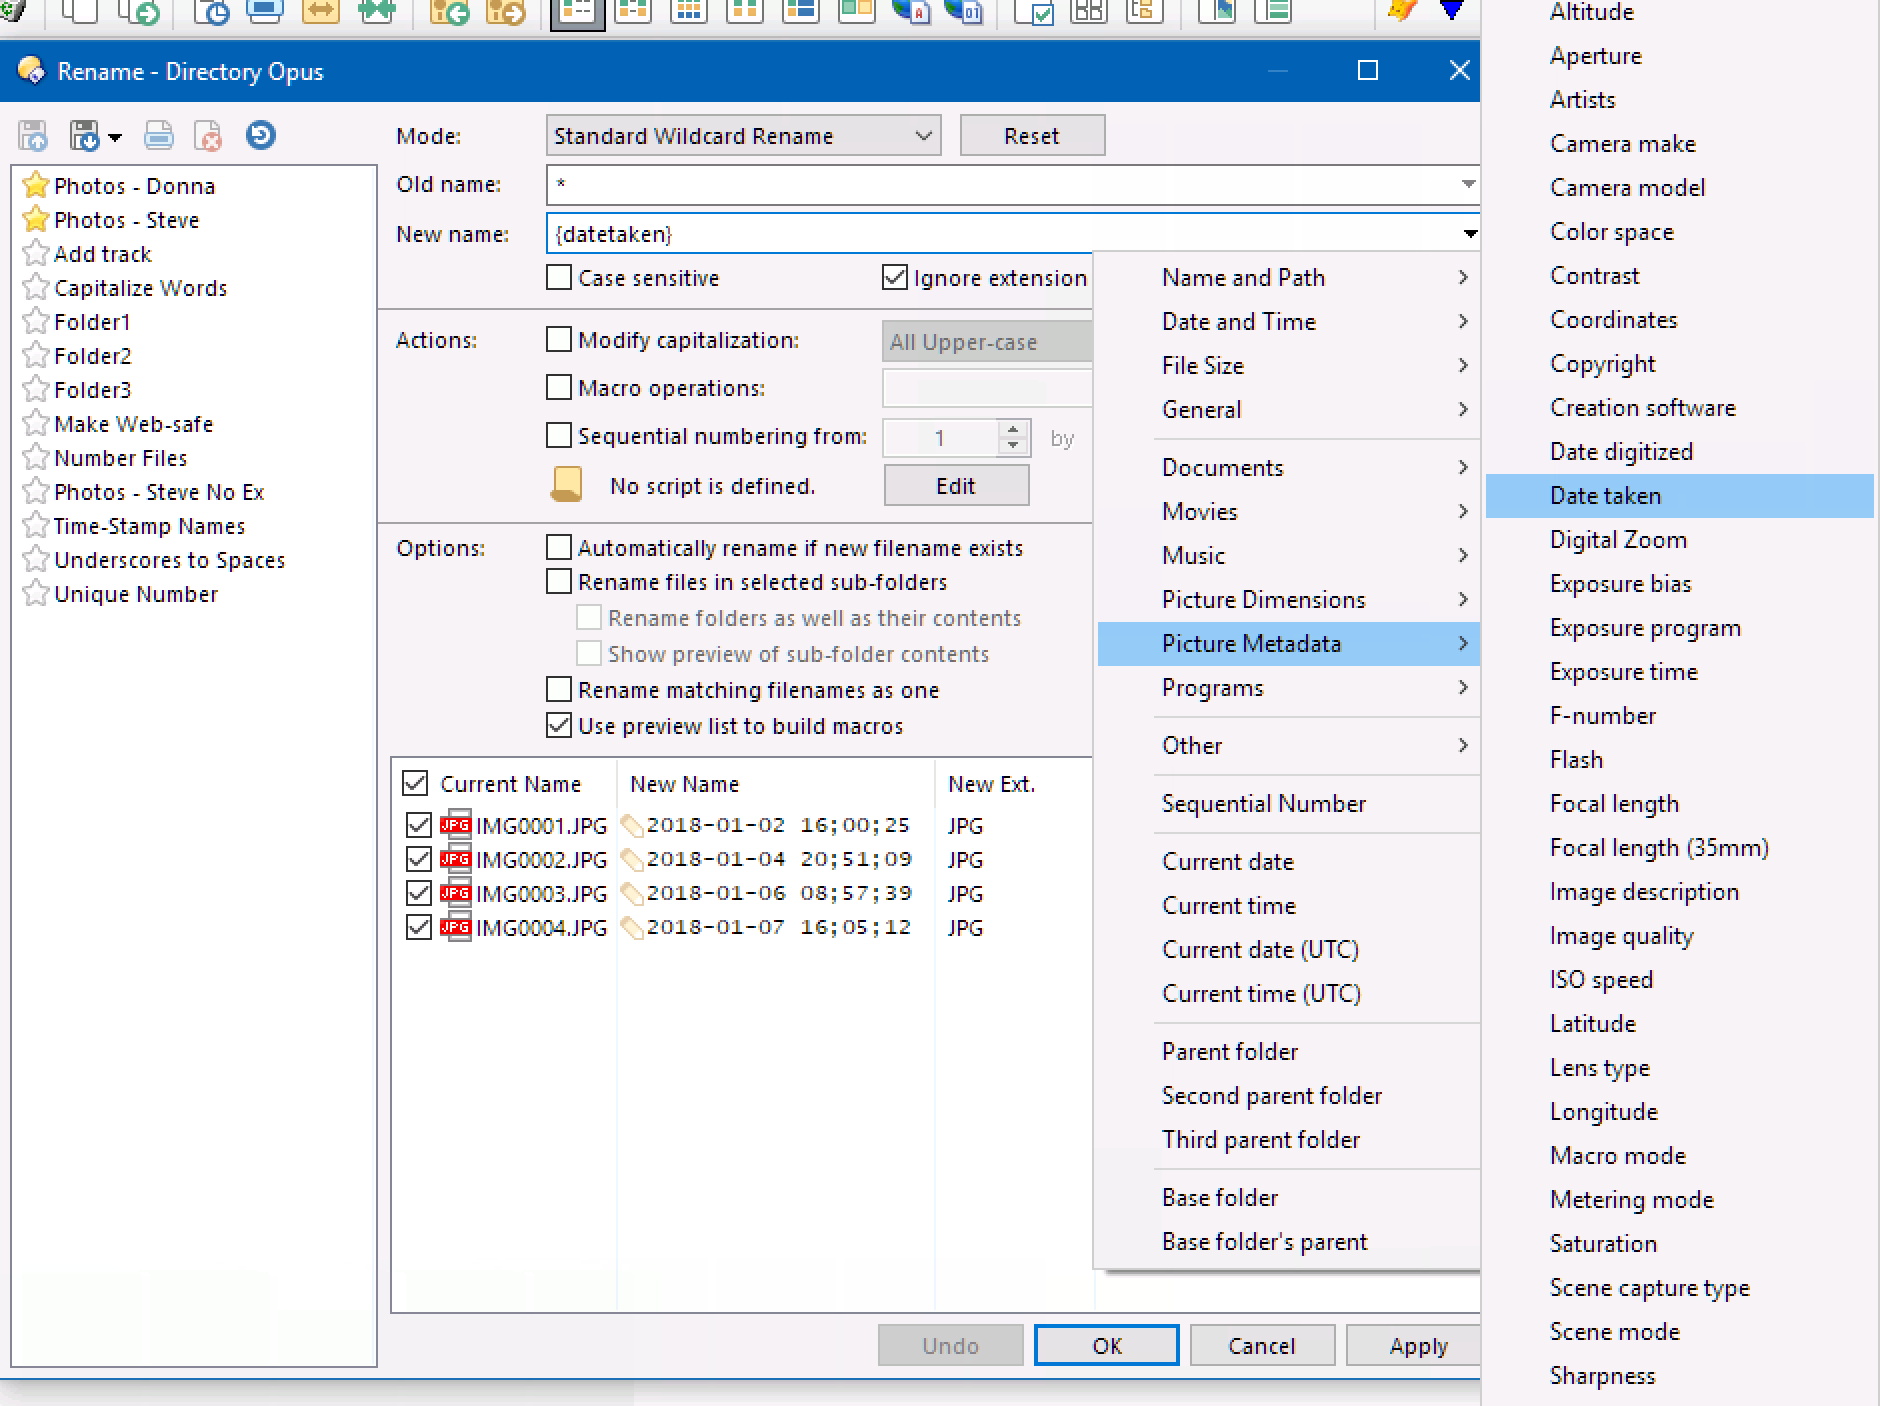The width and height of the screenshot is (1880, 1406).
Task: Enable the Case sensitive checkbox
Action: tap(559, 277)
